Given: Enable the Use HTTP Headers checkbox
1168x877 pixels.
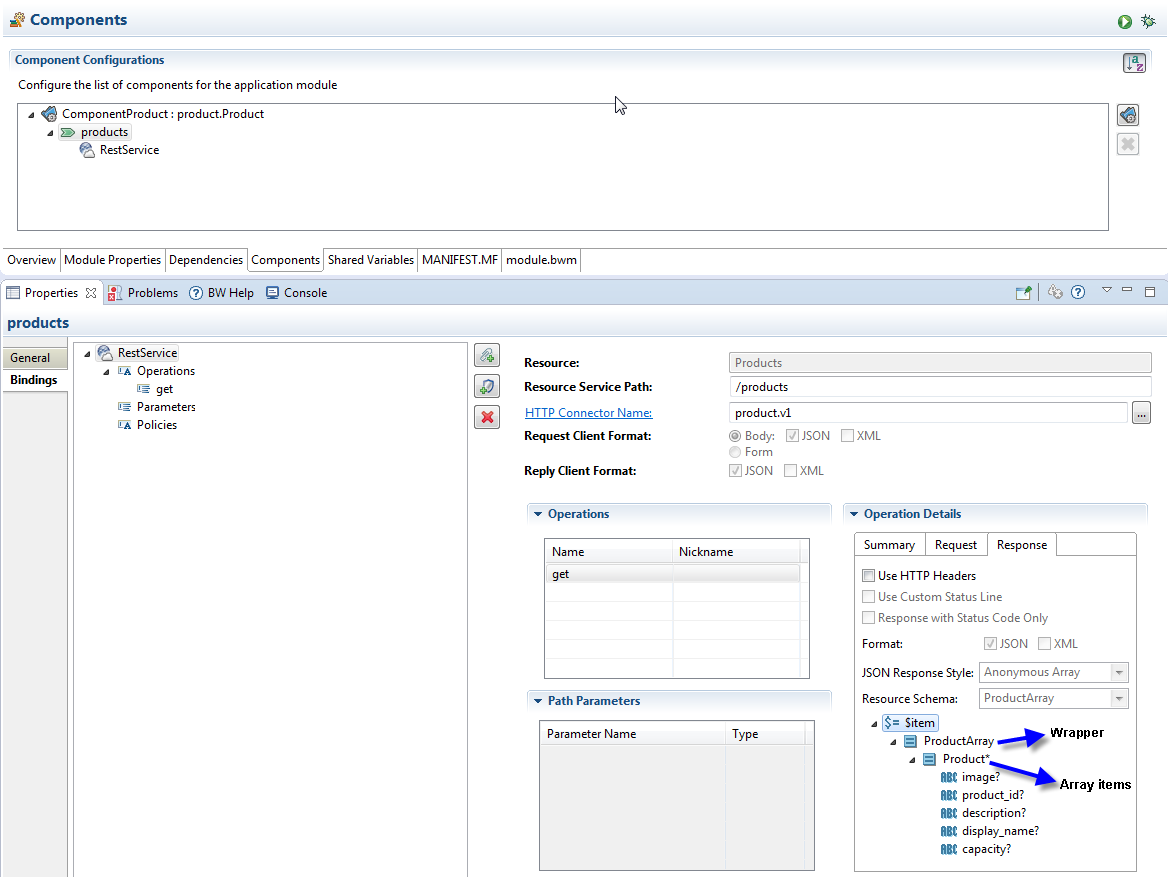Looking at the screenshot, I should pos(868,576).
